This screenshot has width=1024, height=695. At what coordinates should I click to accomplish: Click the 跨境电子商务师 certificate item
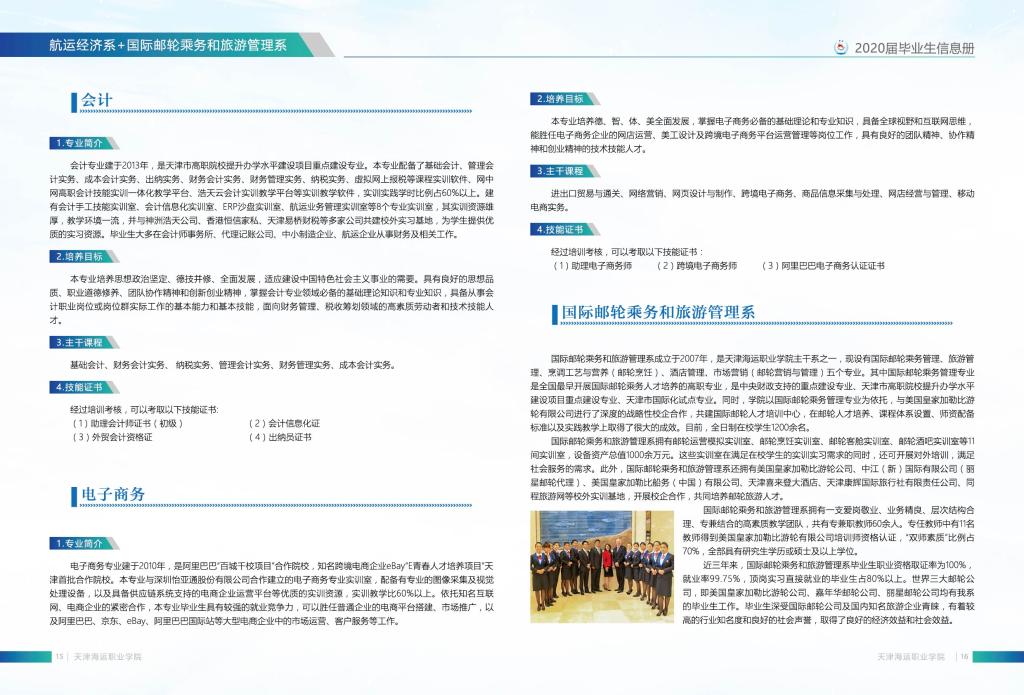point(696,266)
